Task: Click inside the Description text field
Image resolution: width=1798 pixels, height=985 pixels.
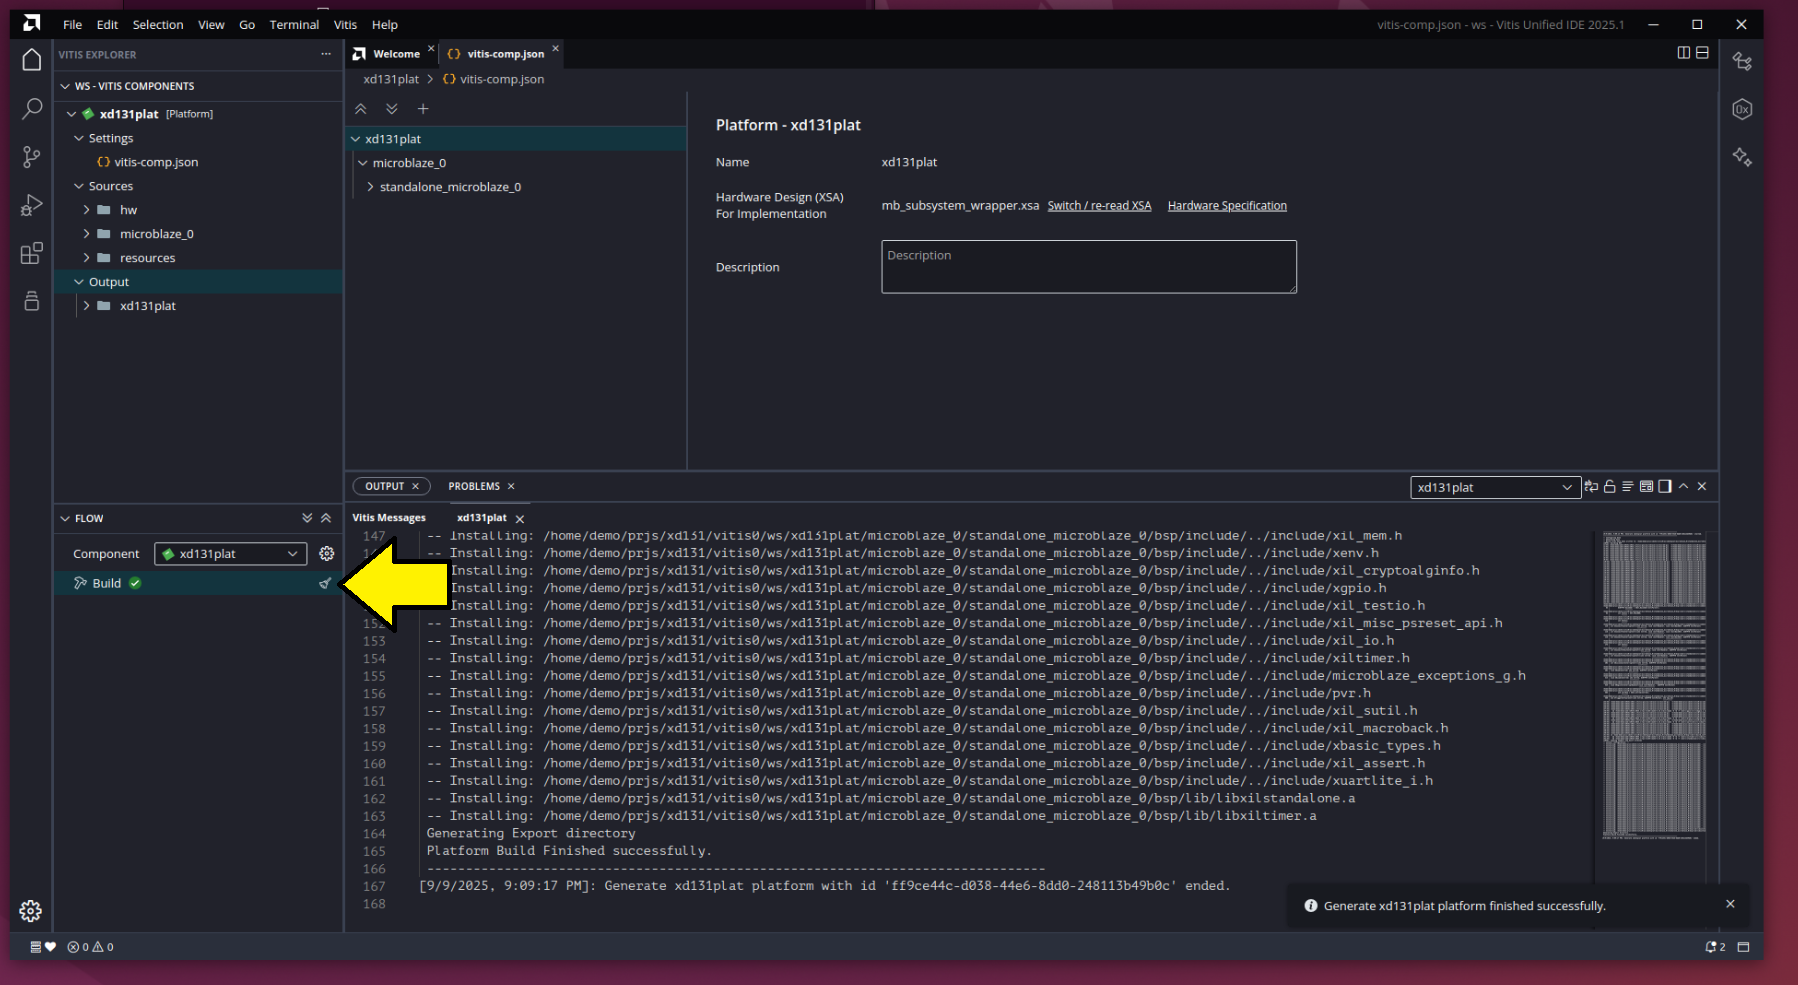Action: [1088, 267]
